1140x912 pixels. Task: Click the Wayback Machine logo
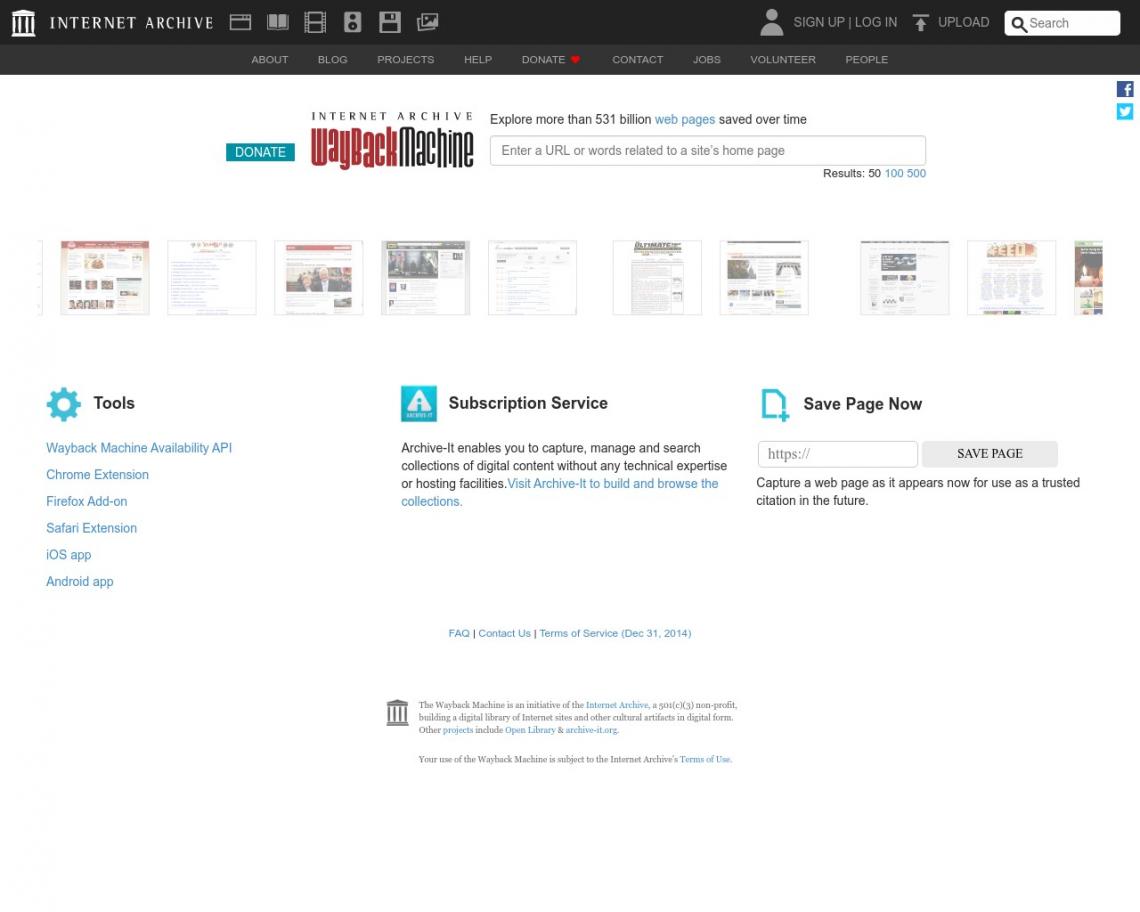[392, 141]
